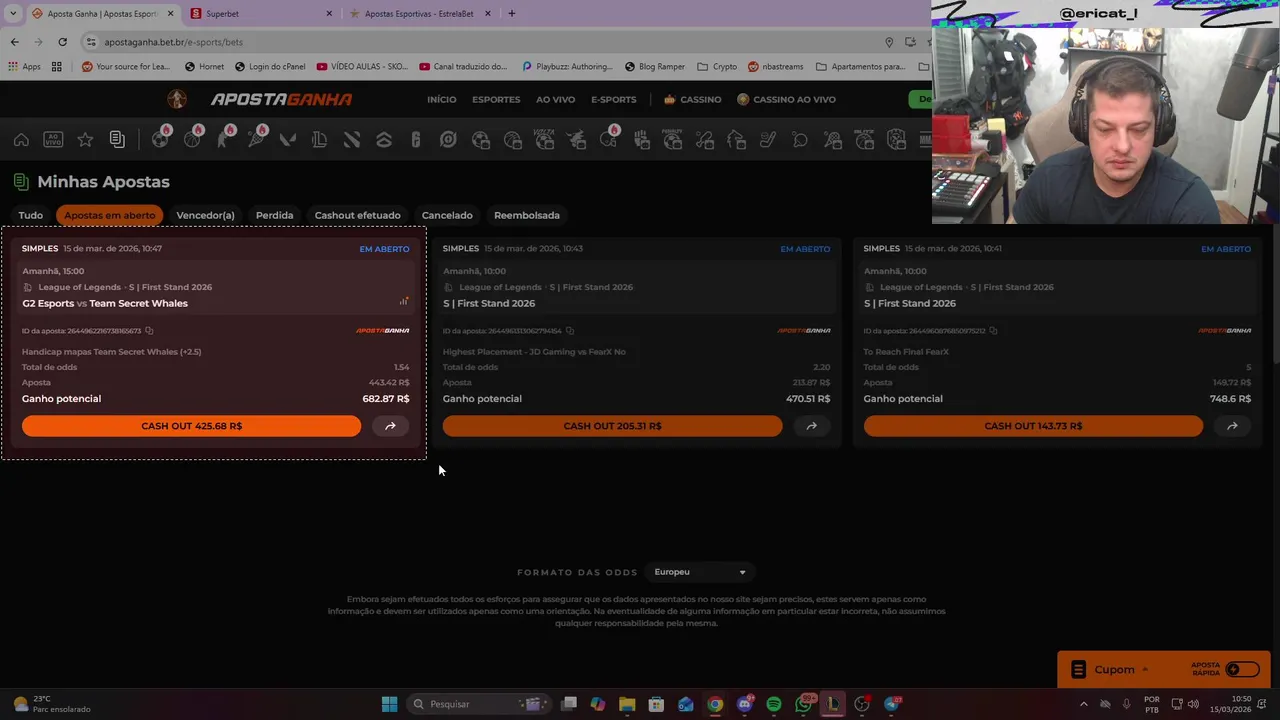Open the CASSINO AO VIVO nav link
This screenshot has width=1280, height=720.
click(x=786, y=99)
